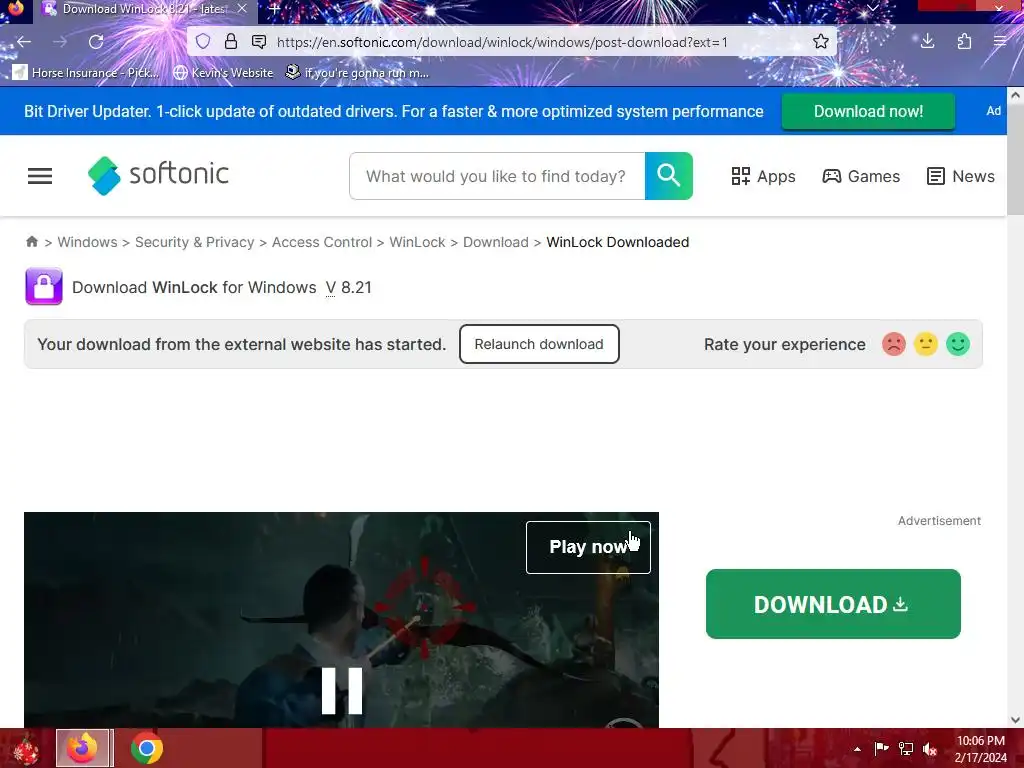The image size is (1024, 768).
Task: Submit search with magnifier button
Action: pos(669,176)
